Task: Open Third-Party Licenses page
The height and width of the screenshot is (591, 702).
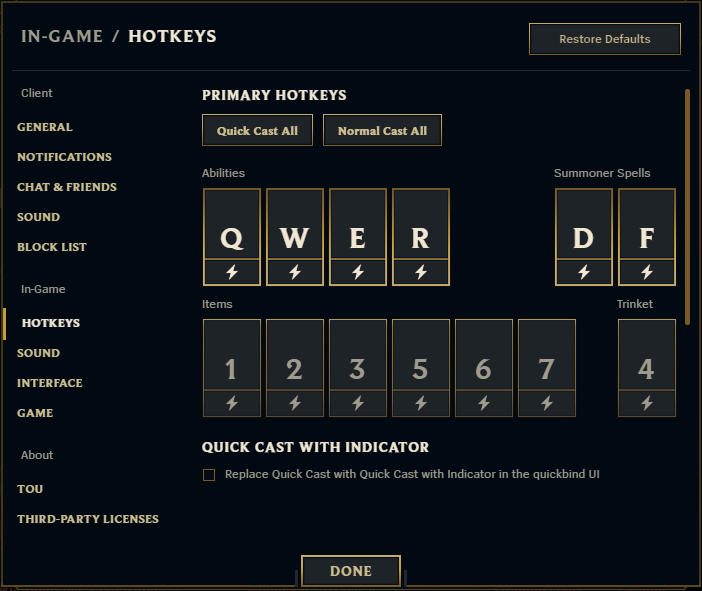Action: click(x=88, y=519)
